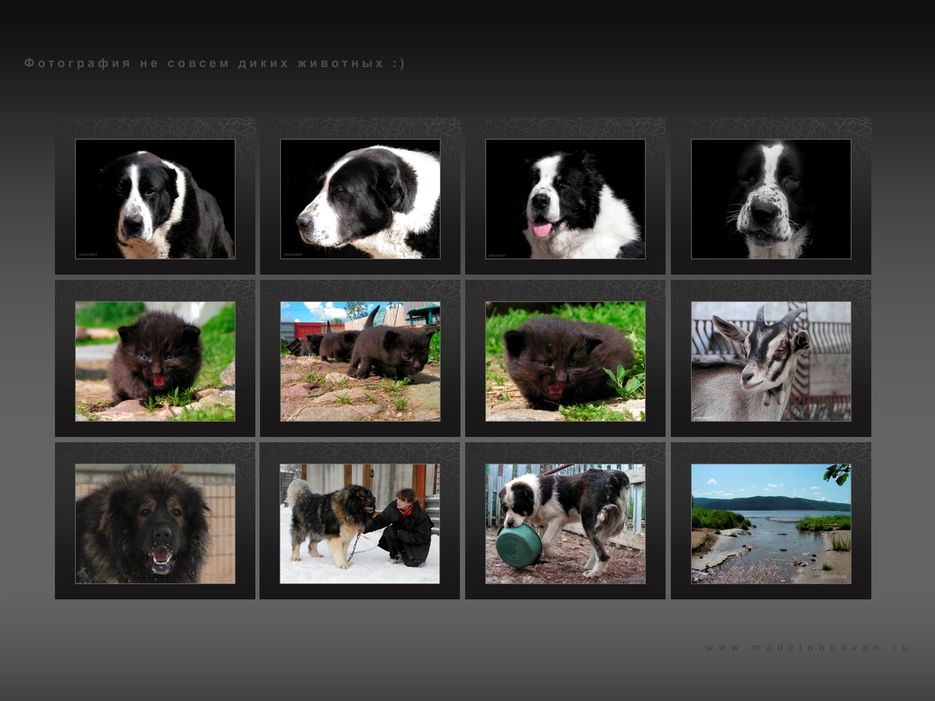
Task: Click the goat's horns in the photo
Action: pos(777,317)
